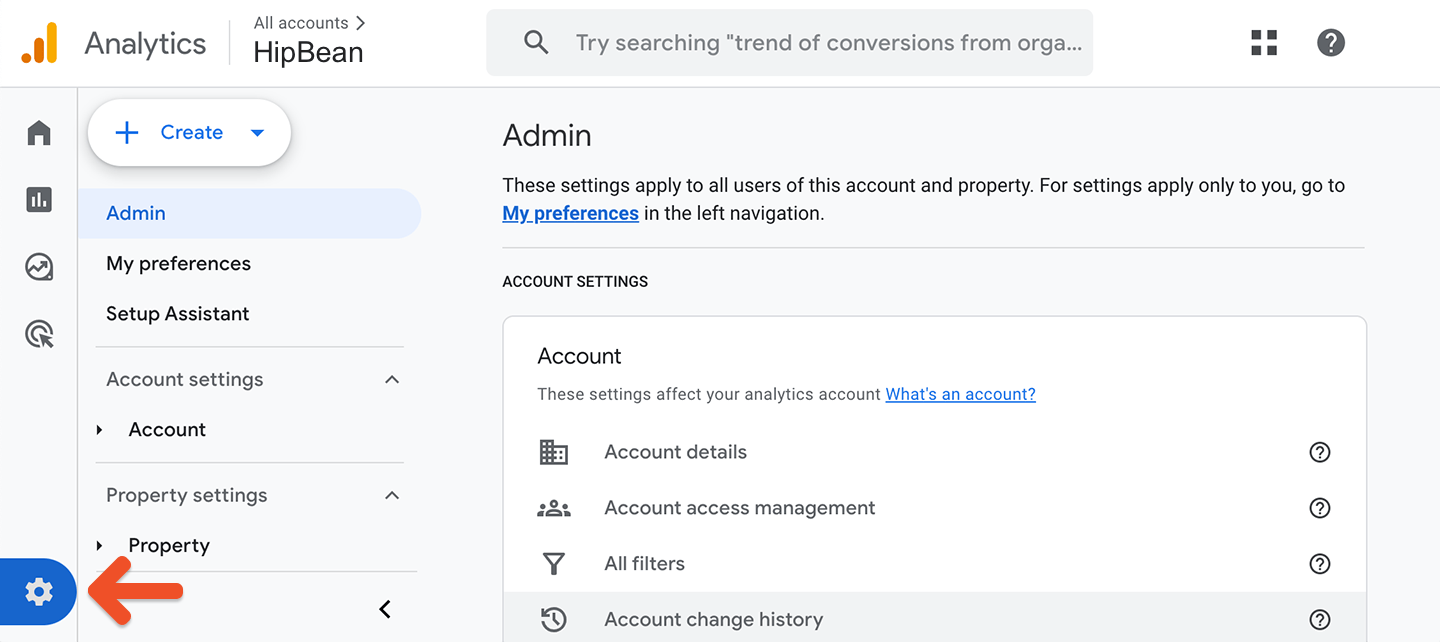This screenshot has height=642, width=1440.
Task: Click help icon beside All filters
Action: click(x=1319, y=564)
